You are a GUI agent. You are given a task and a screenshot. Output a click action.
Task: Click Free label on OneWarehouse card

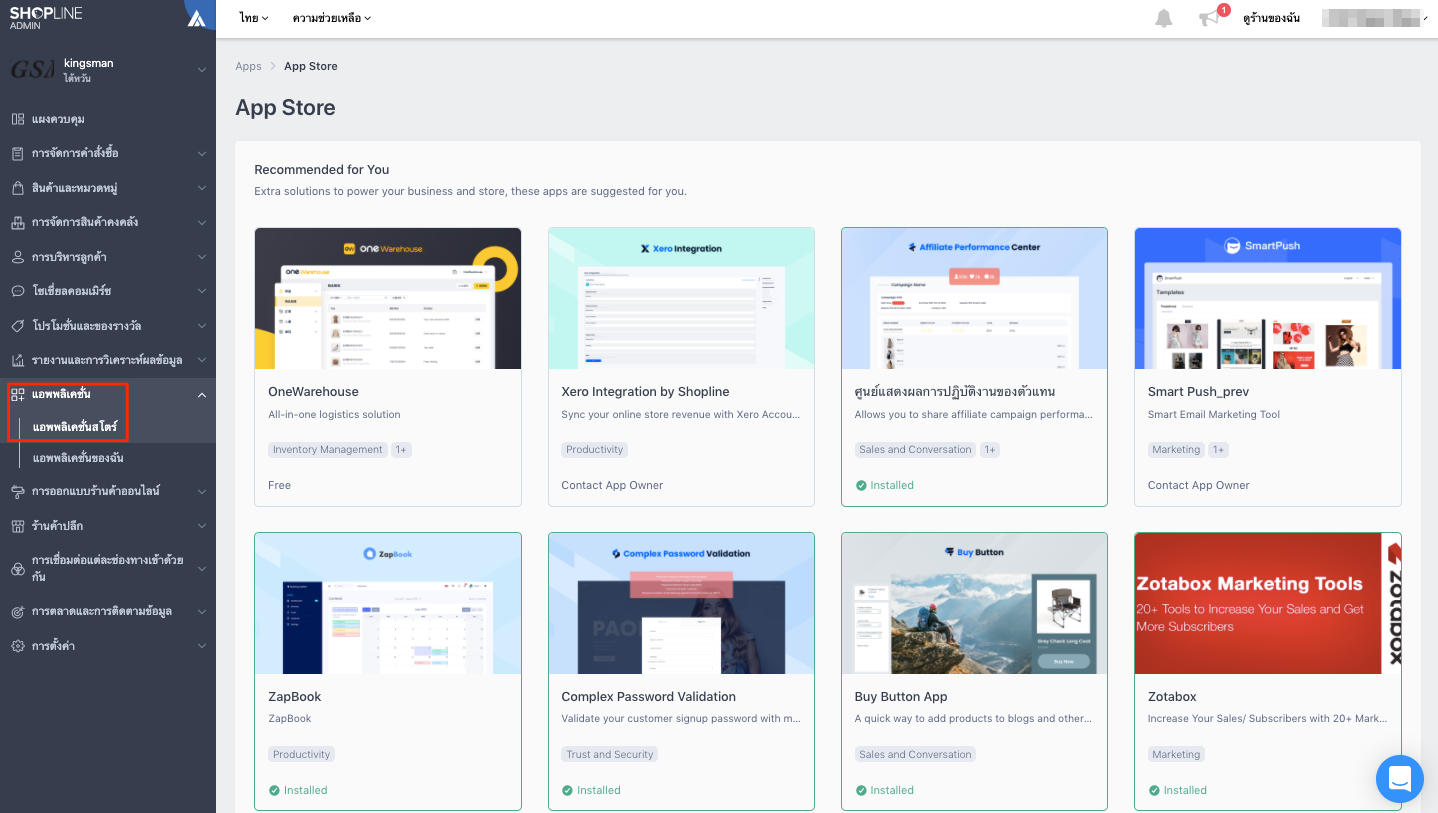280,485
